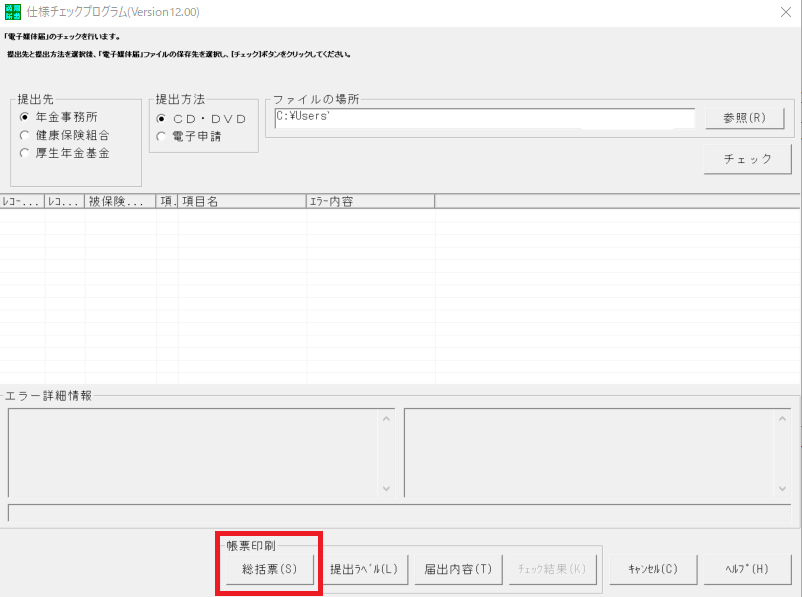The image size is (802, 597).
Task: Print the 総括票(S) summary sheet
Action: coord(270,569)
